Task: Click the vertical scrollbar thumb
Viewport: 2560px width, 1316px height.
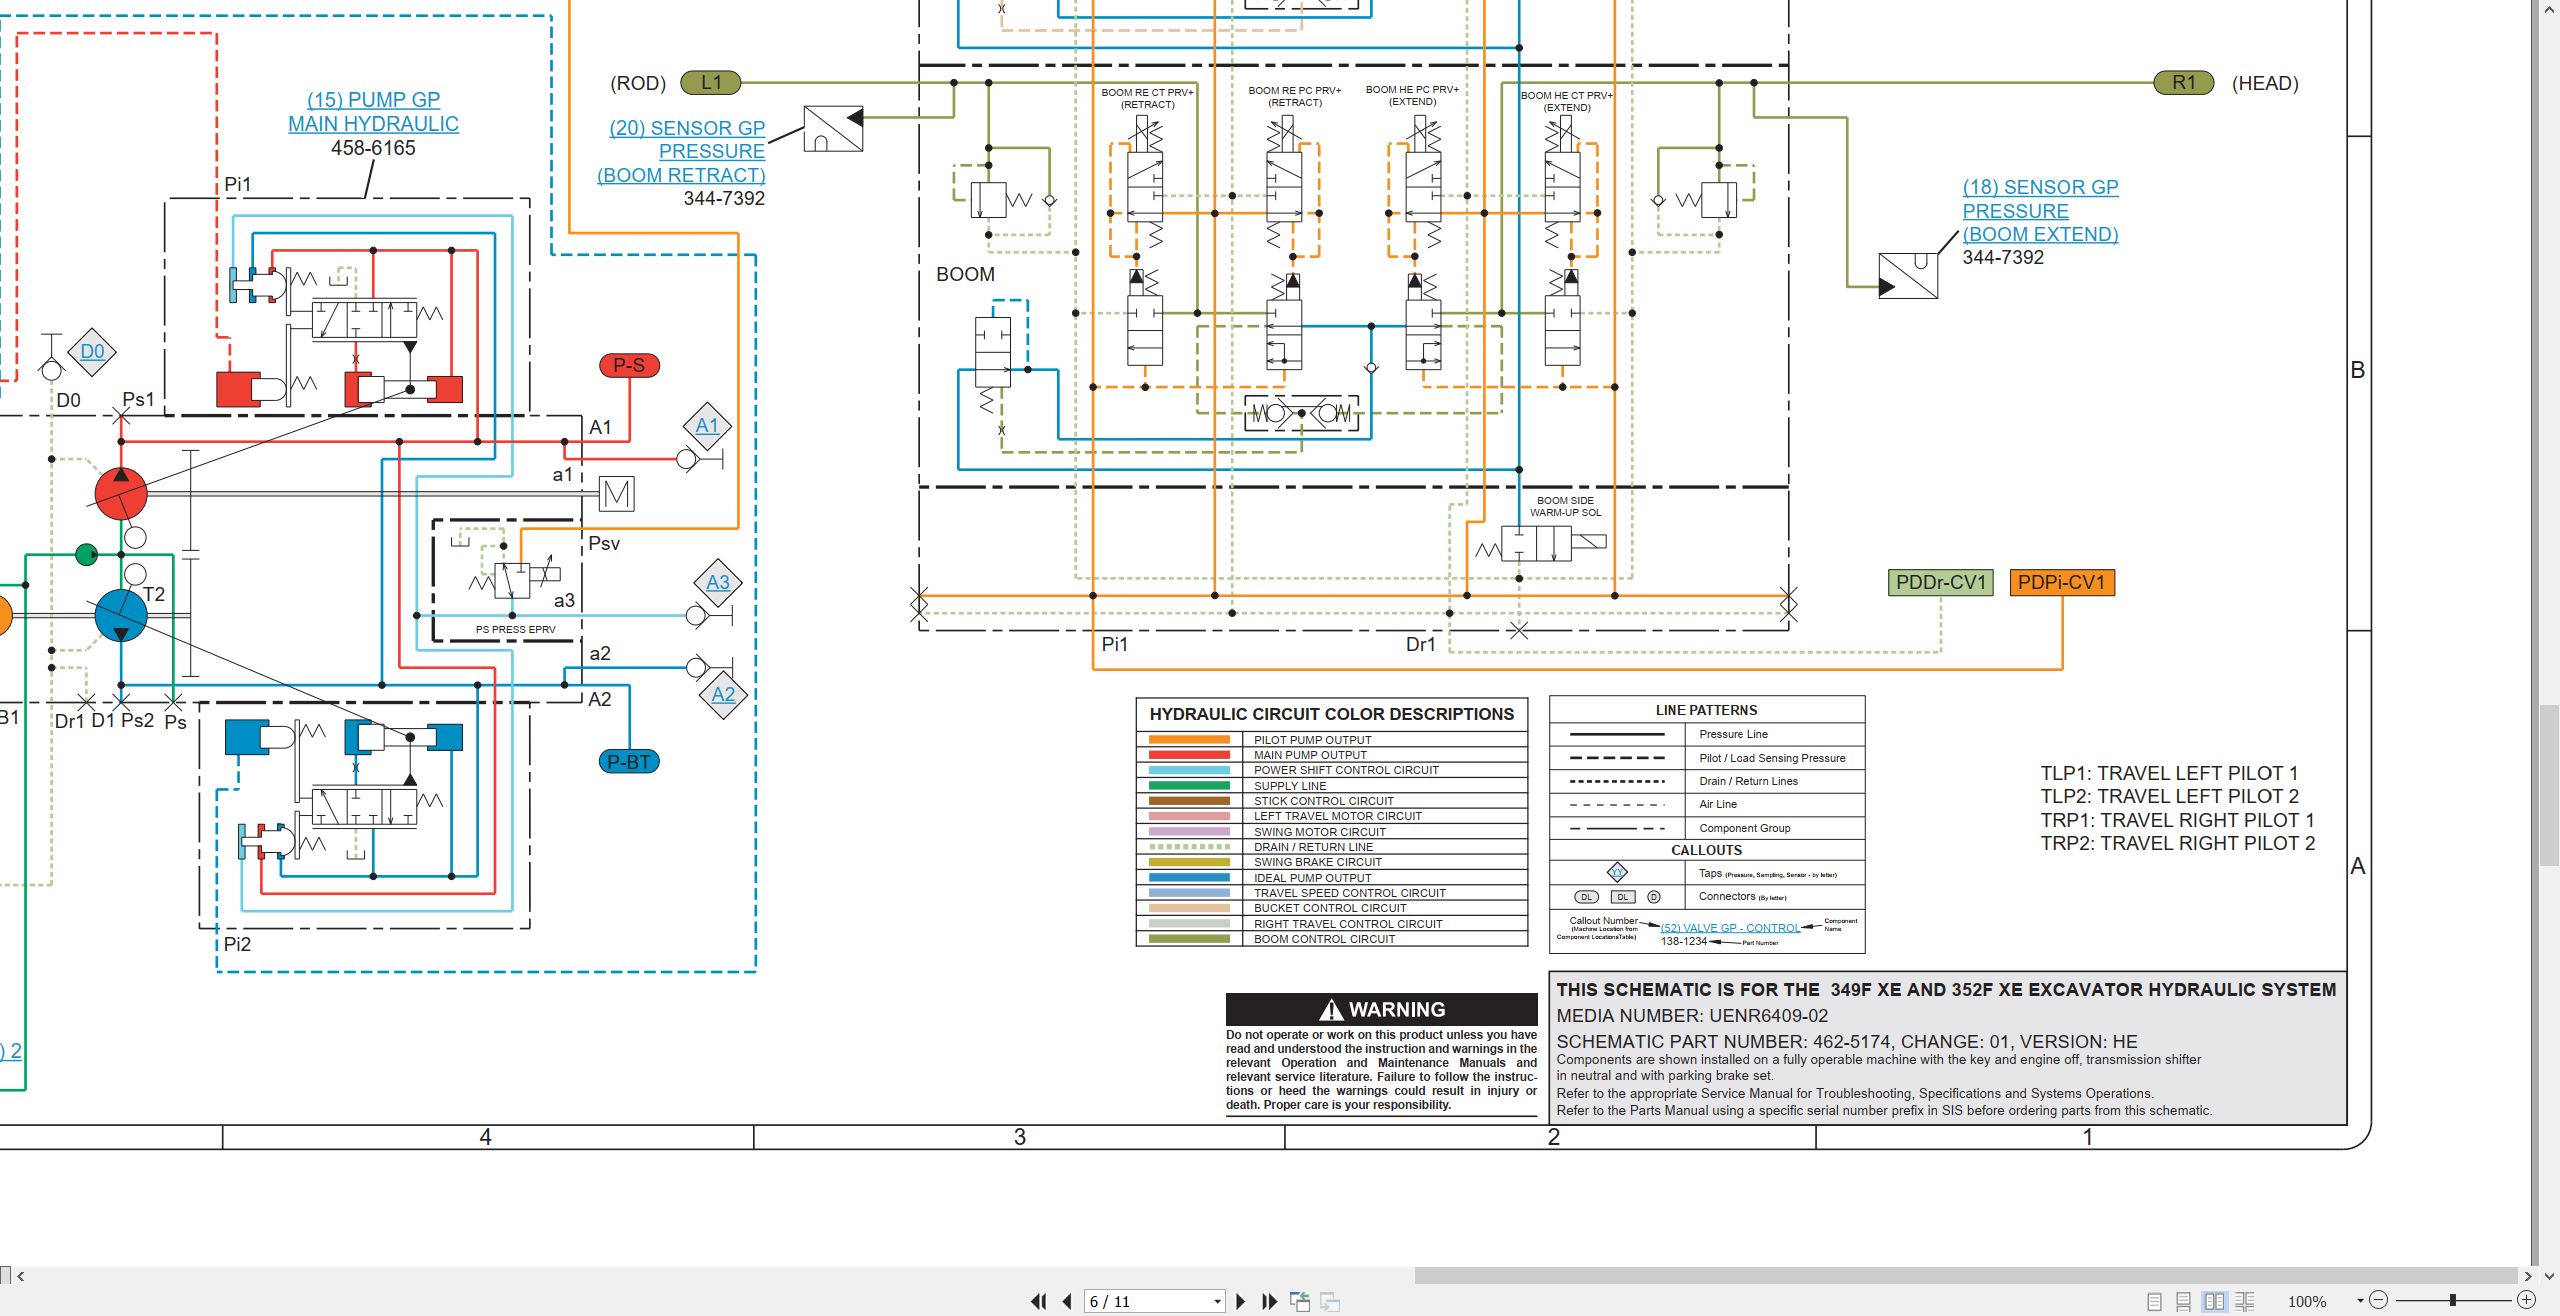Action: coord(2550,785)
